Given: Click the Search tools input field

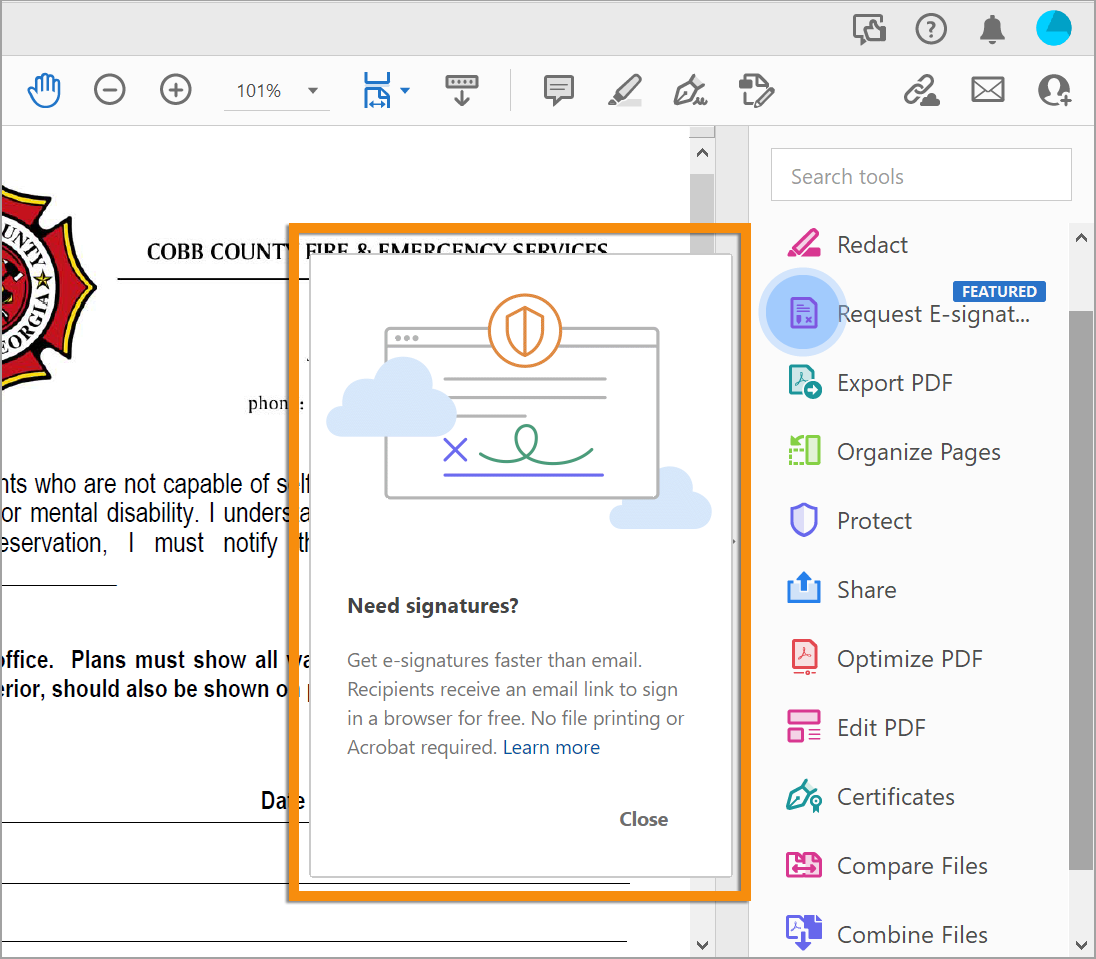Looking at the screenshot, I should point(920,175).
